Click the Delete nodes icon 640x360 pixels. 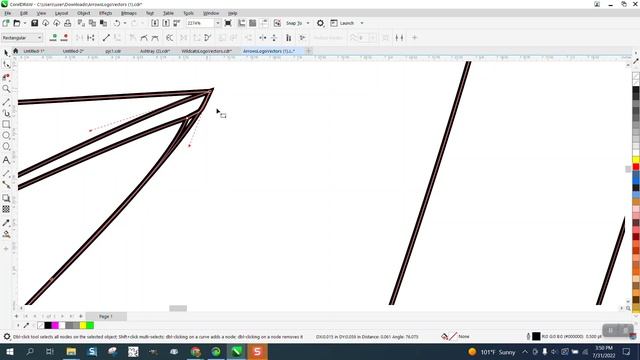[x=64, y=38]
